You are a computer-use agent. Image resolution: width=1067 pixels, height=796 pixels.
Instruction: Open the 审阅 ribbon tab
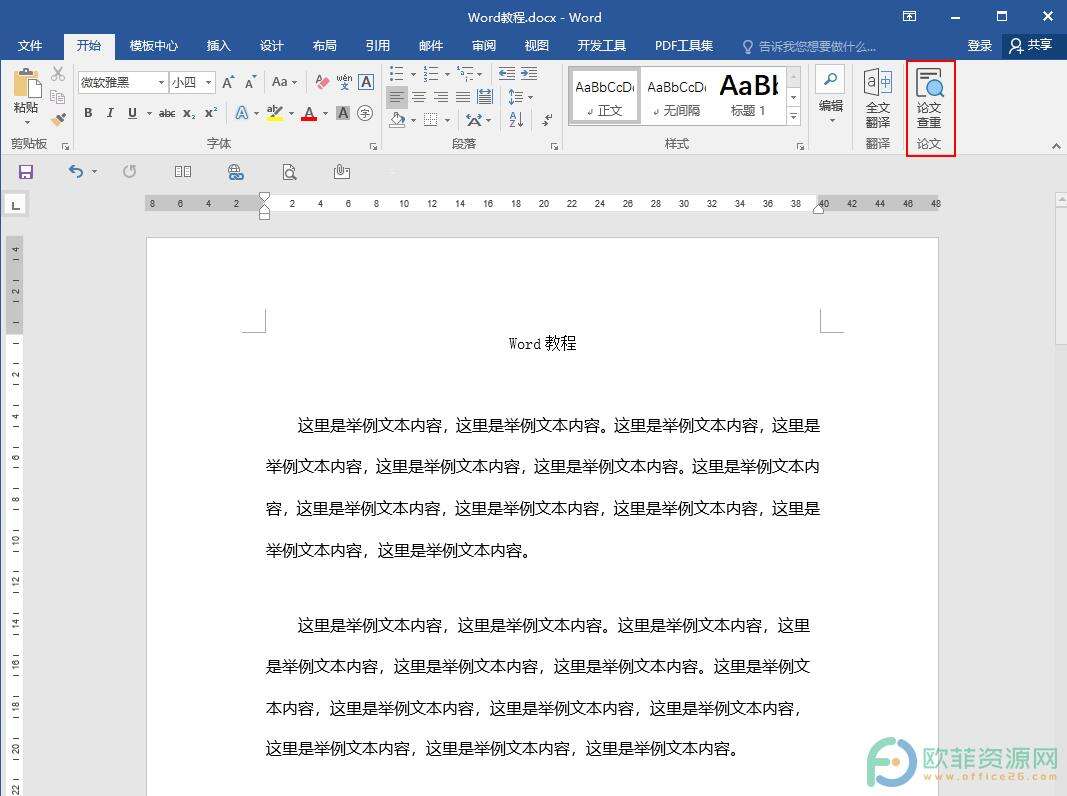[484, 46]
